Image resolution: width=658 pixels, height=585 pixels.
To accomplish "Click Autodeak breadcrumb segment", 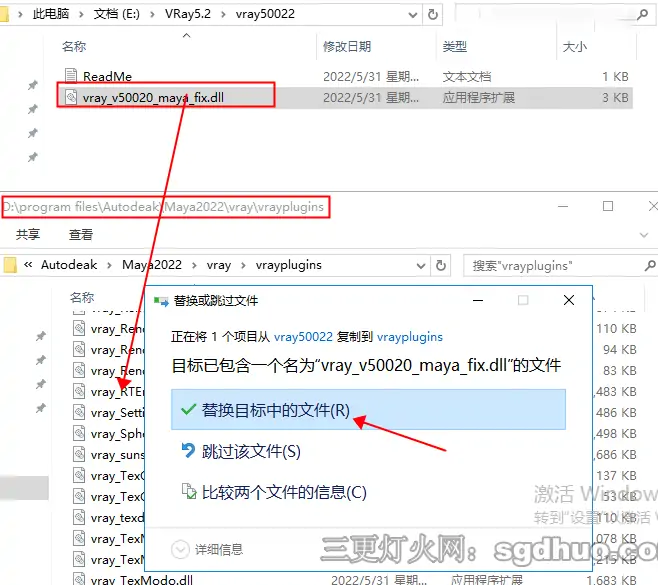I will pos(69,265).
